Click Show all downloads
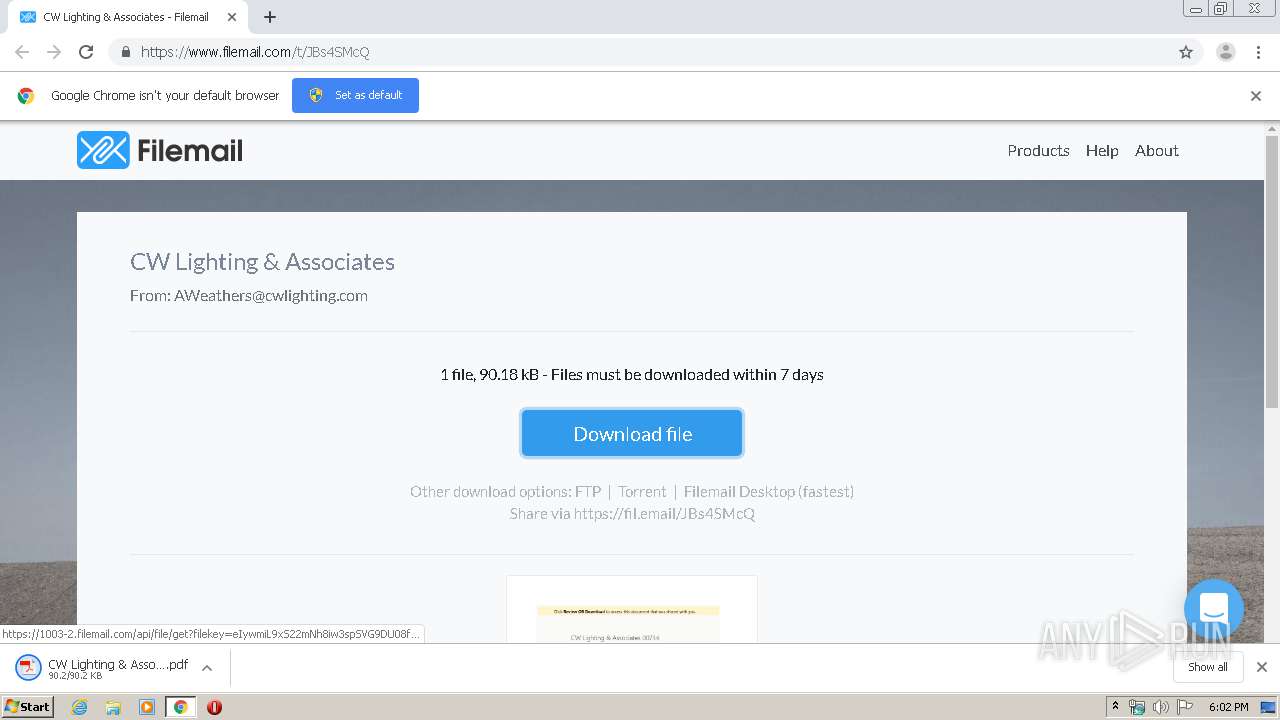The height and width of the screenshot is (720, 1280). [x=1208, y=667]
